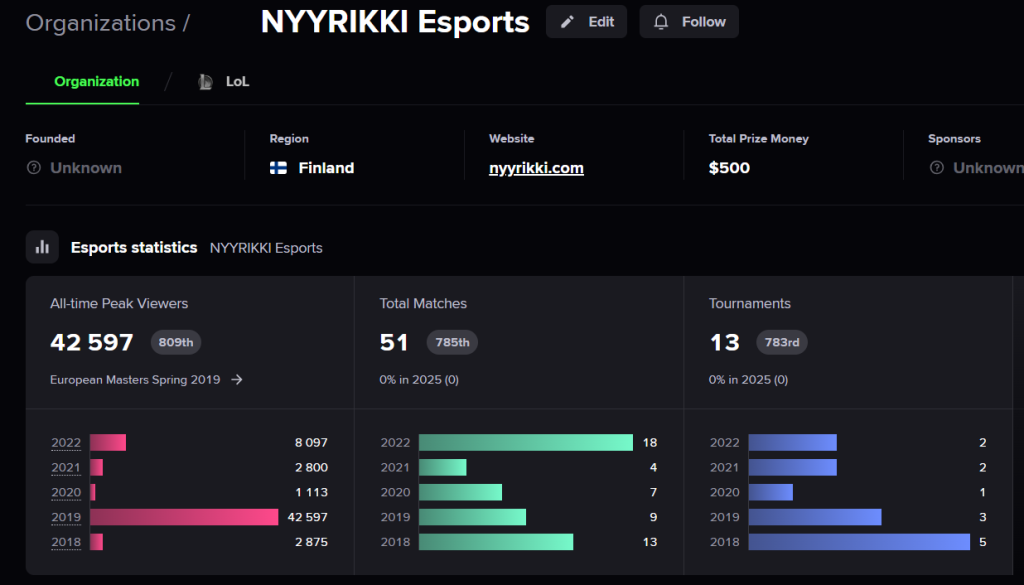Image resolution: width=1024 pixels, height=585 pixels.
Task: Click the arrow next to European Masters Spring 2019
Action: pyautogui.click(x=237, y=379)
